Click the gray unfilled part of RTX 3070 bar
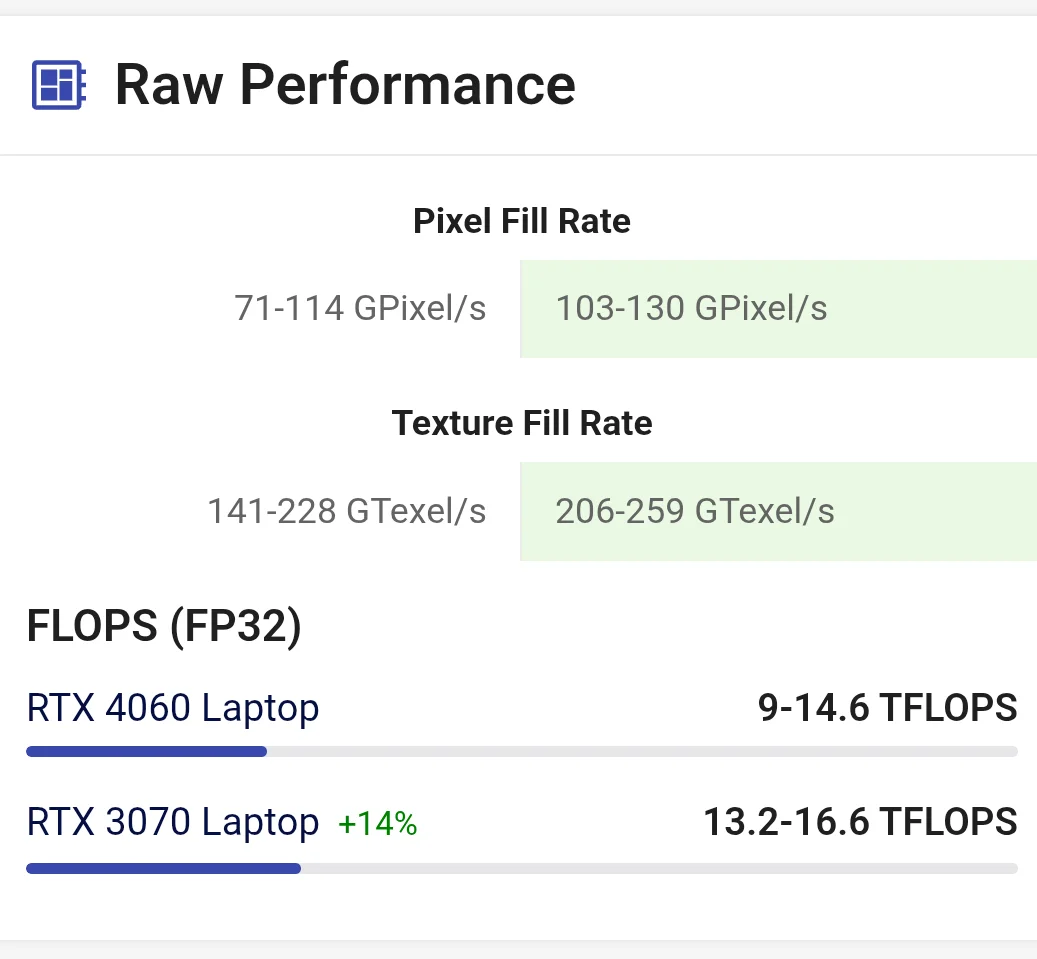 point(660,869)
